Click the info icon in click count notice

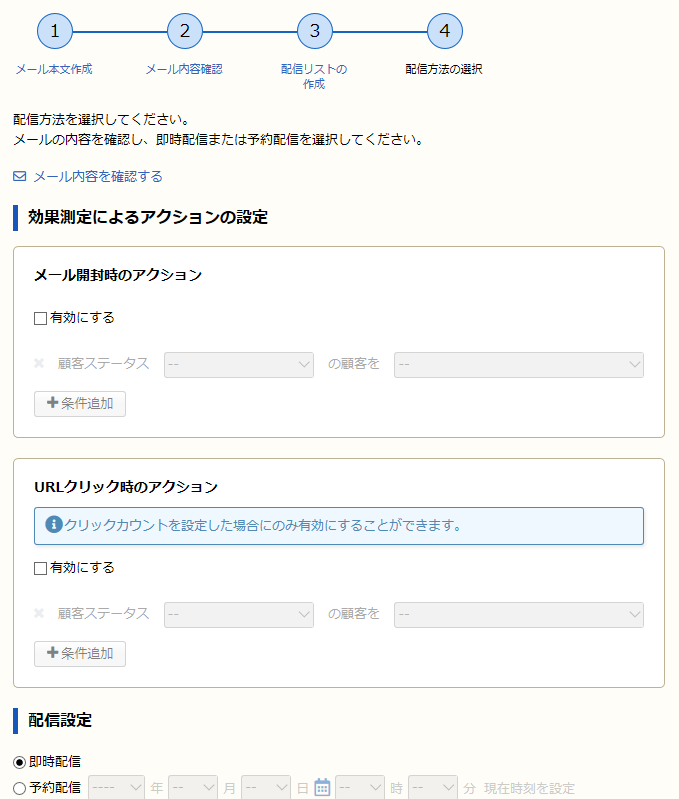click(53, 524)
